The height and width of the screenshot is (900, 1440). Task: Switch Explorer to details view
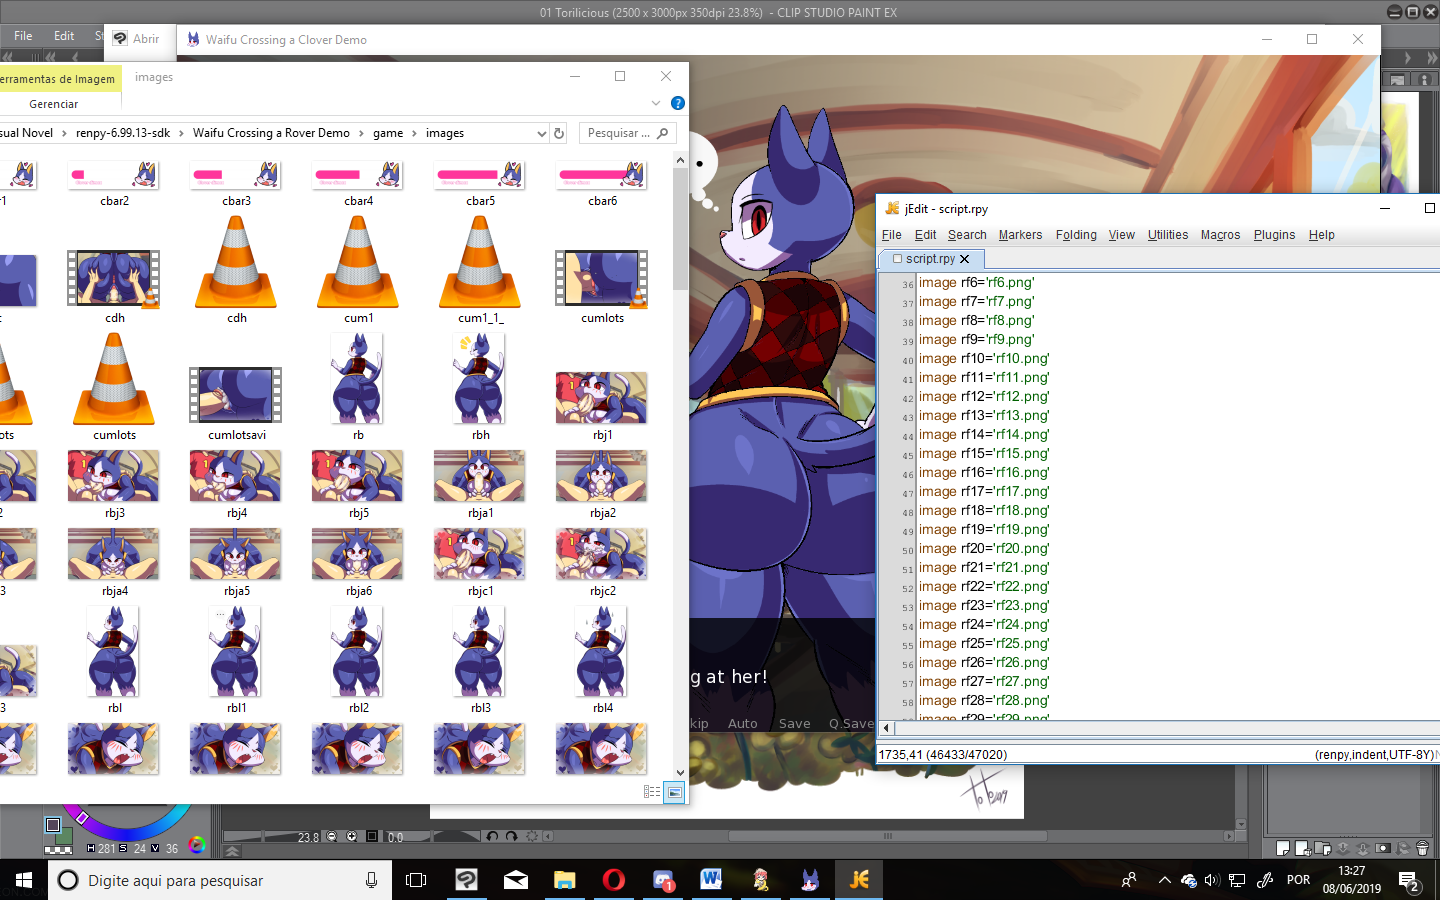point(652,792)
